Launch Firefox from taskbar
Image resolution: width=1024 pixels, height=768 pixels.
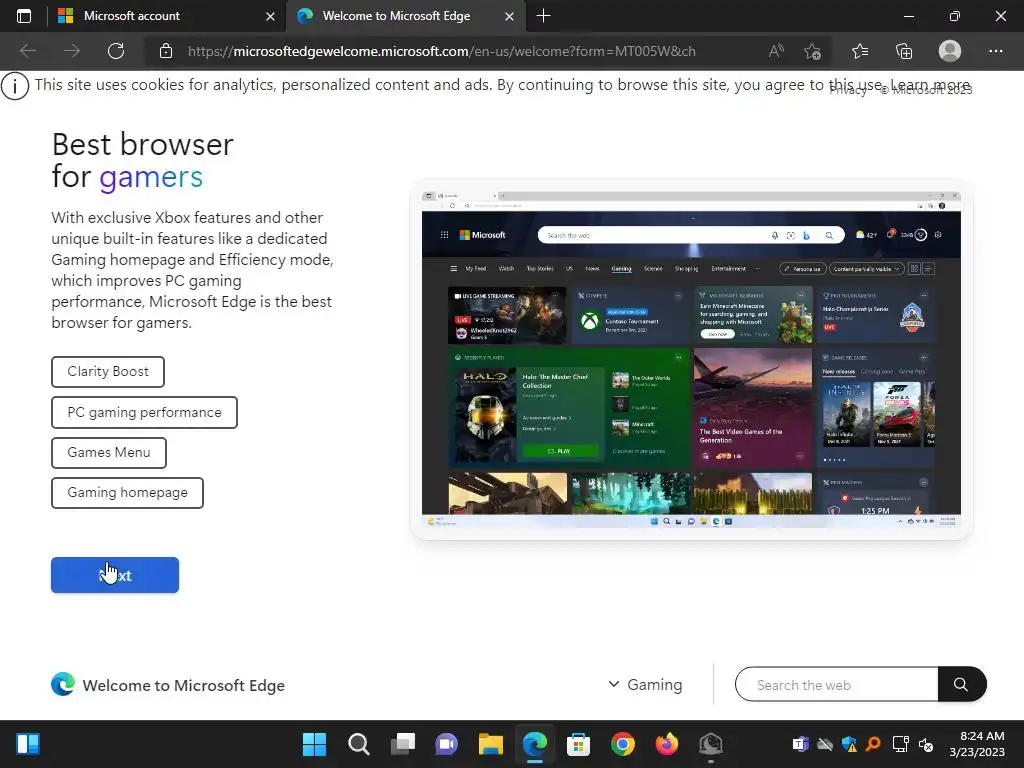(667, 744)
